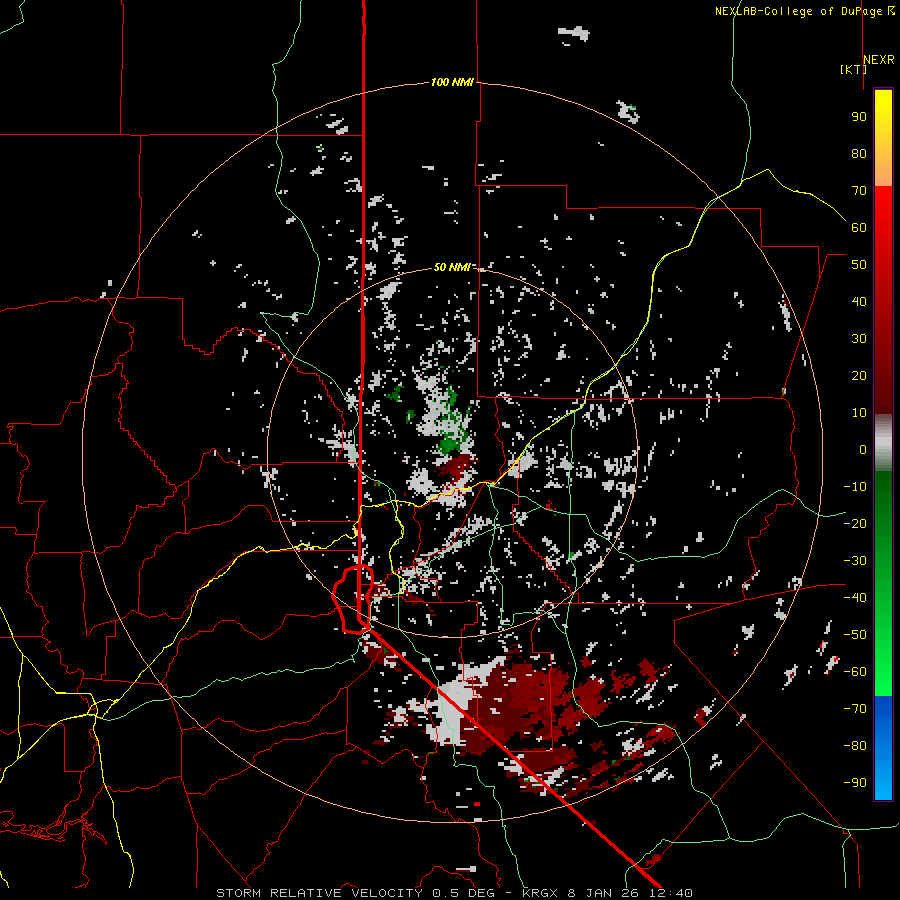Click the 80 value on velocity scale
Screen dimensions: 900x900
(859, 154)
